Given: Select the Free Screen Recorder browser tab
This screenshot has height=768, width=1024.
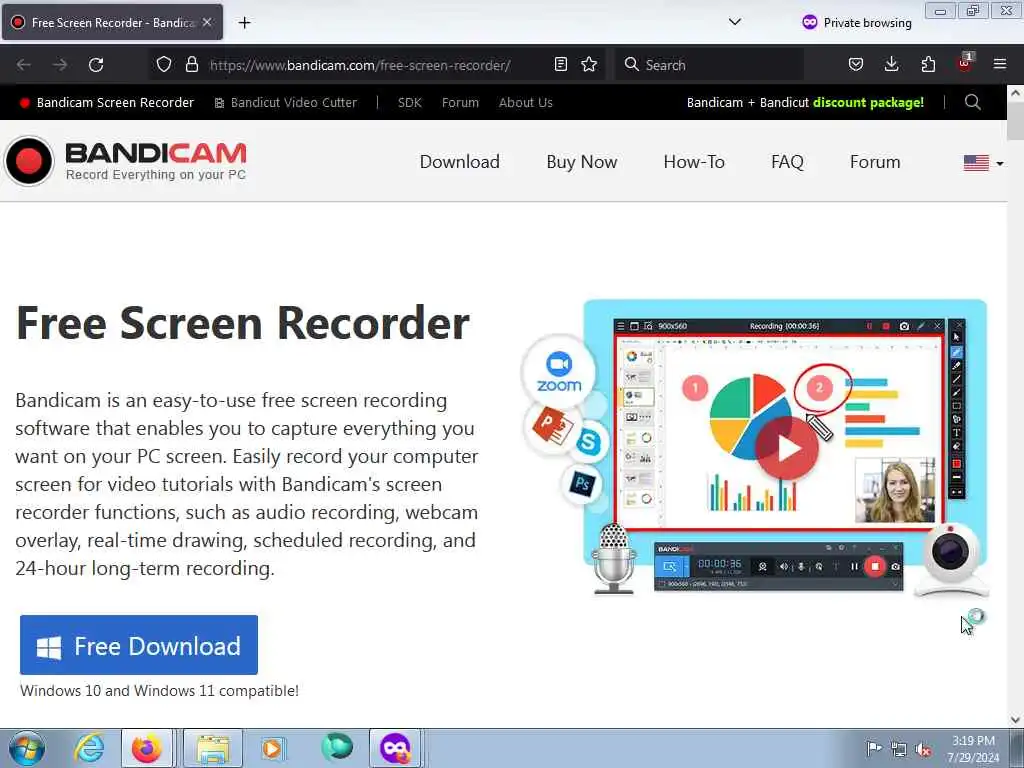Looking at the screenshot, I should (112, 22).
